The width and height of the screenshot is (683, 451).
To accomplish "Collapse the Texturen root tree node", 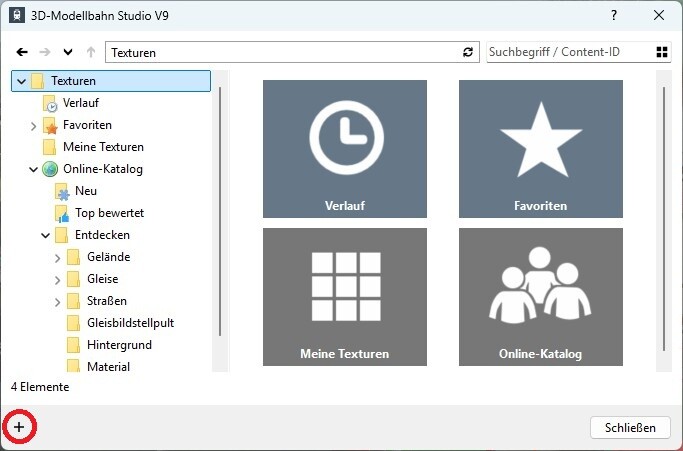I will (21, 81).
